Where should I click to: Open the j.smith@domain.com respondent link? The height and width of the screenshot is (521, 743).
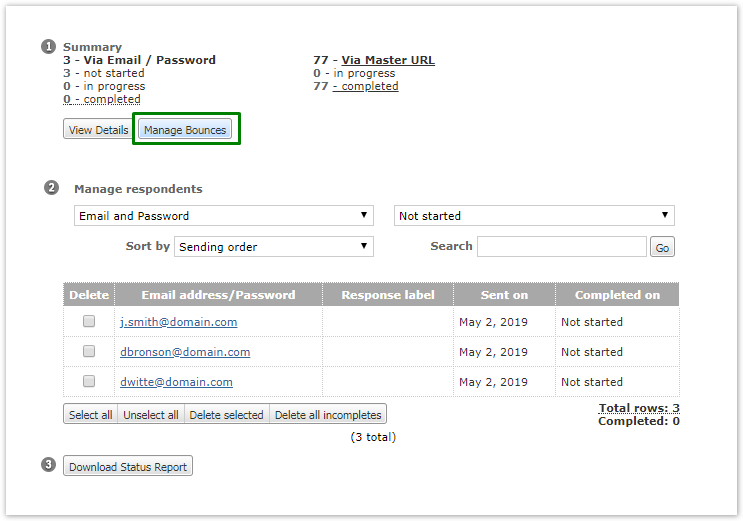[179, 322]
